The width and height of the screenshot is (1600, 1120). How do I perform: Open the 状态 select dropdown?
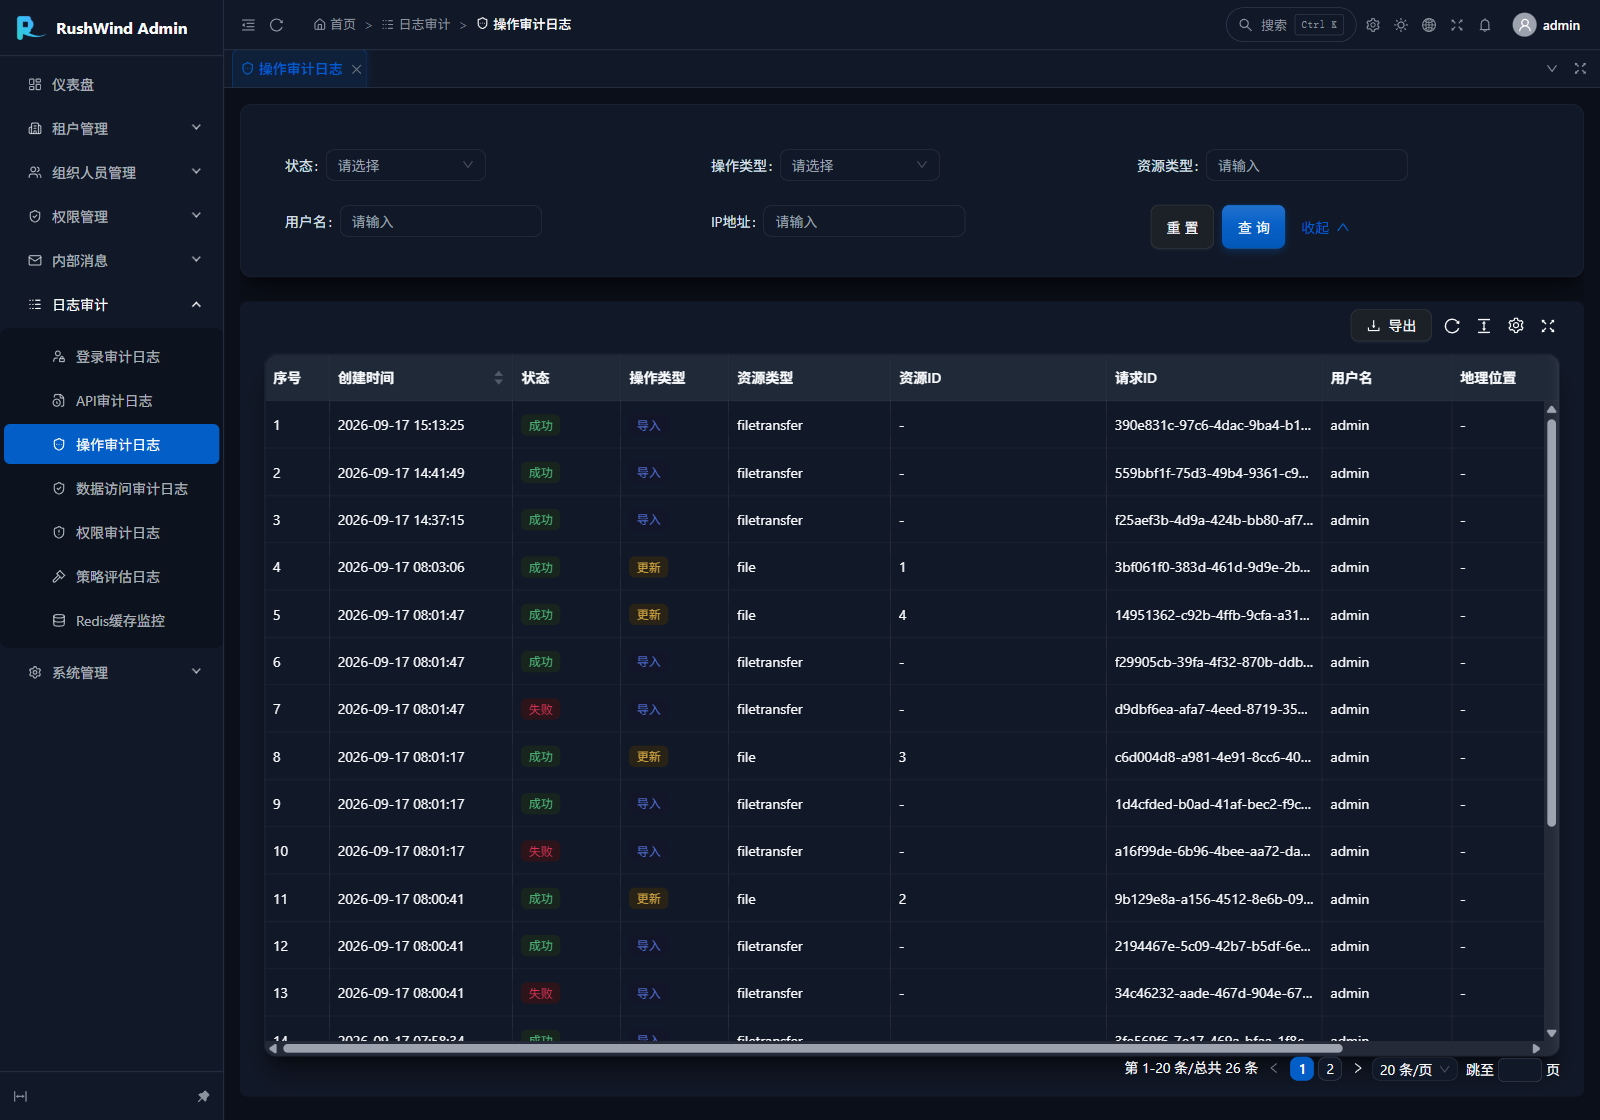(406, 165)
